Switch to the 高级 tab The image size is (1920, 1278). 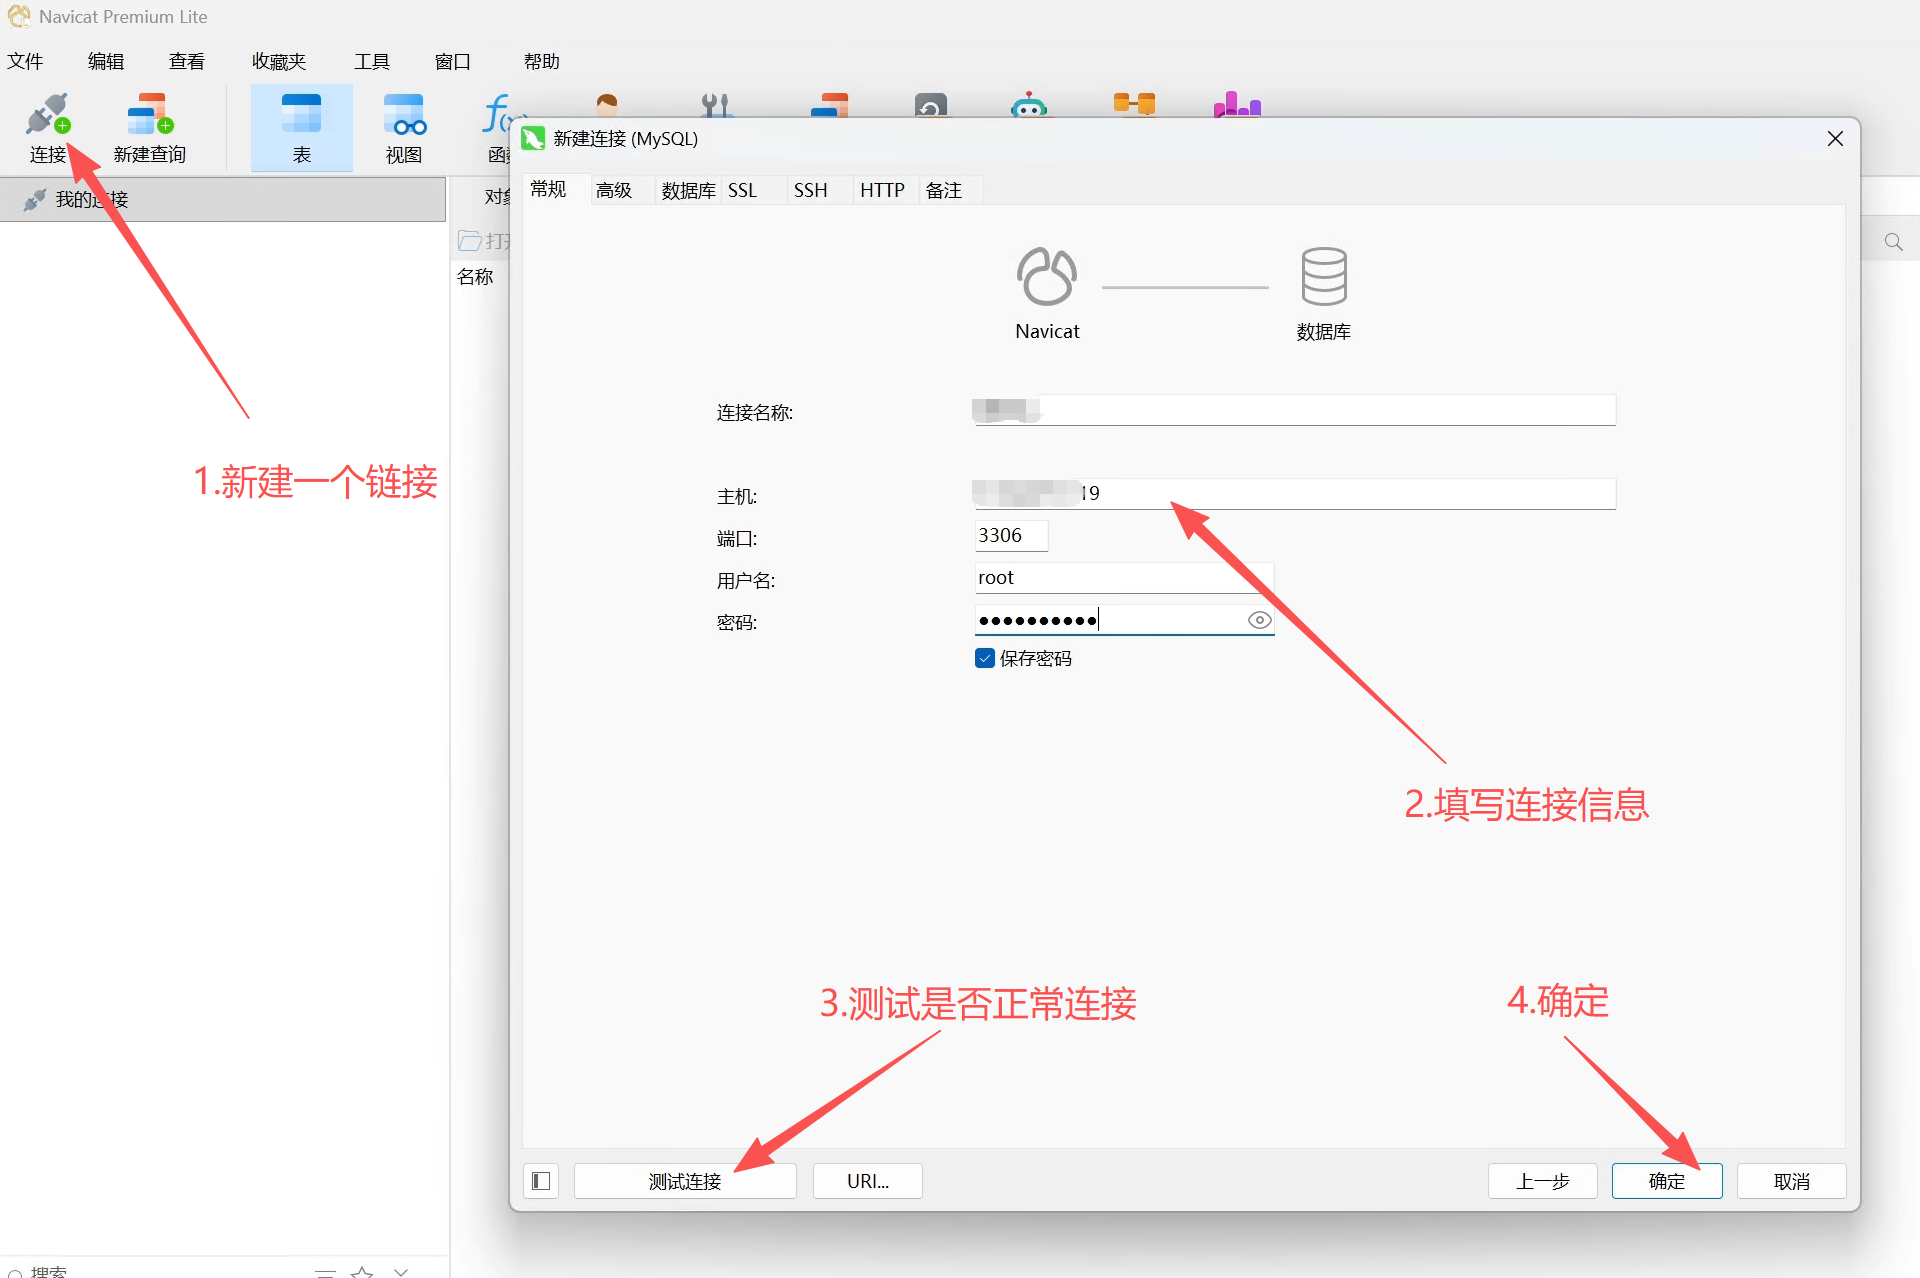[614, 190]
